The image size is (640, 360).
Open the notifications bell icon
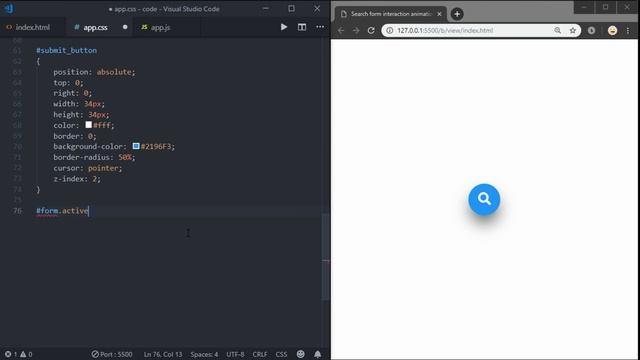coord(318,354)
